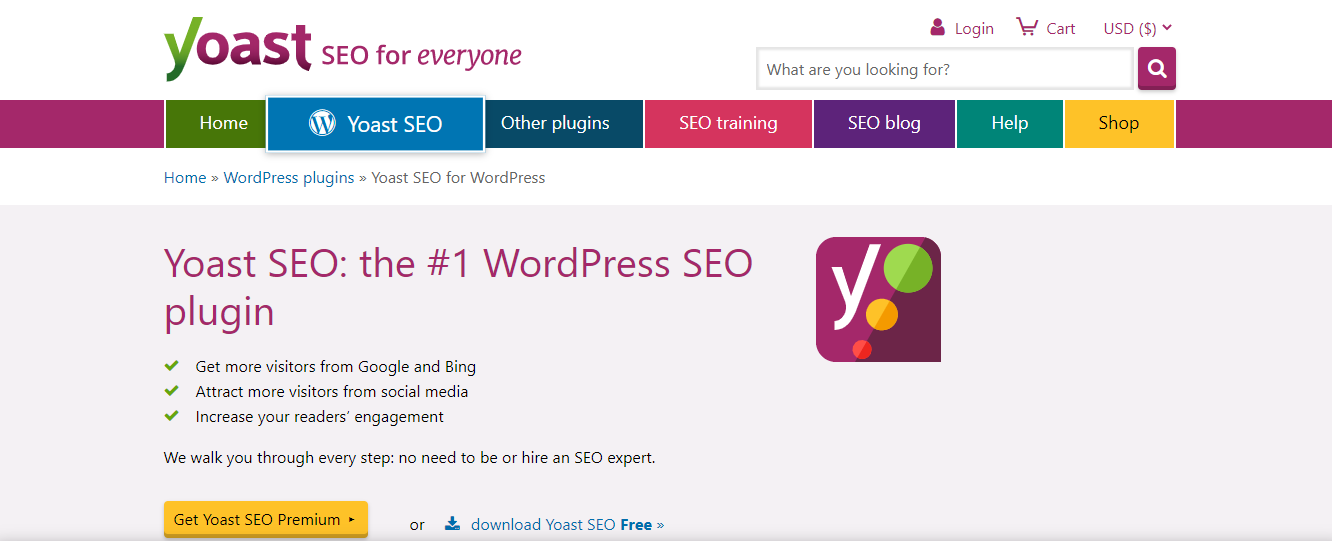Screen dimensions: 1332x541
Task: Click the Yoast logo in the header
Action: (238, 49)
